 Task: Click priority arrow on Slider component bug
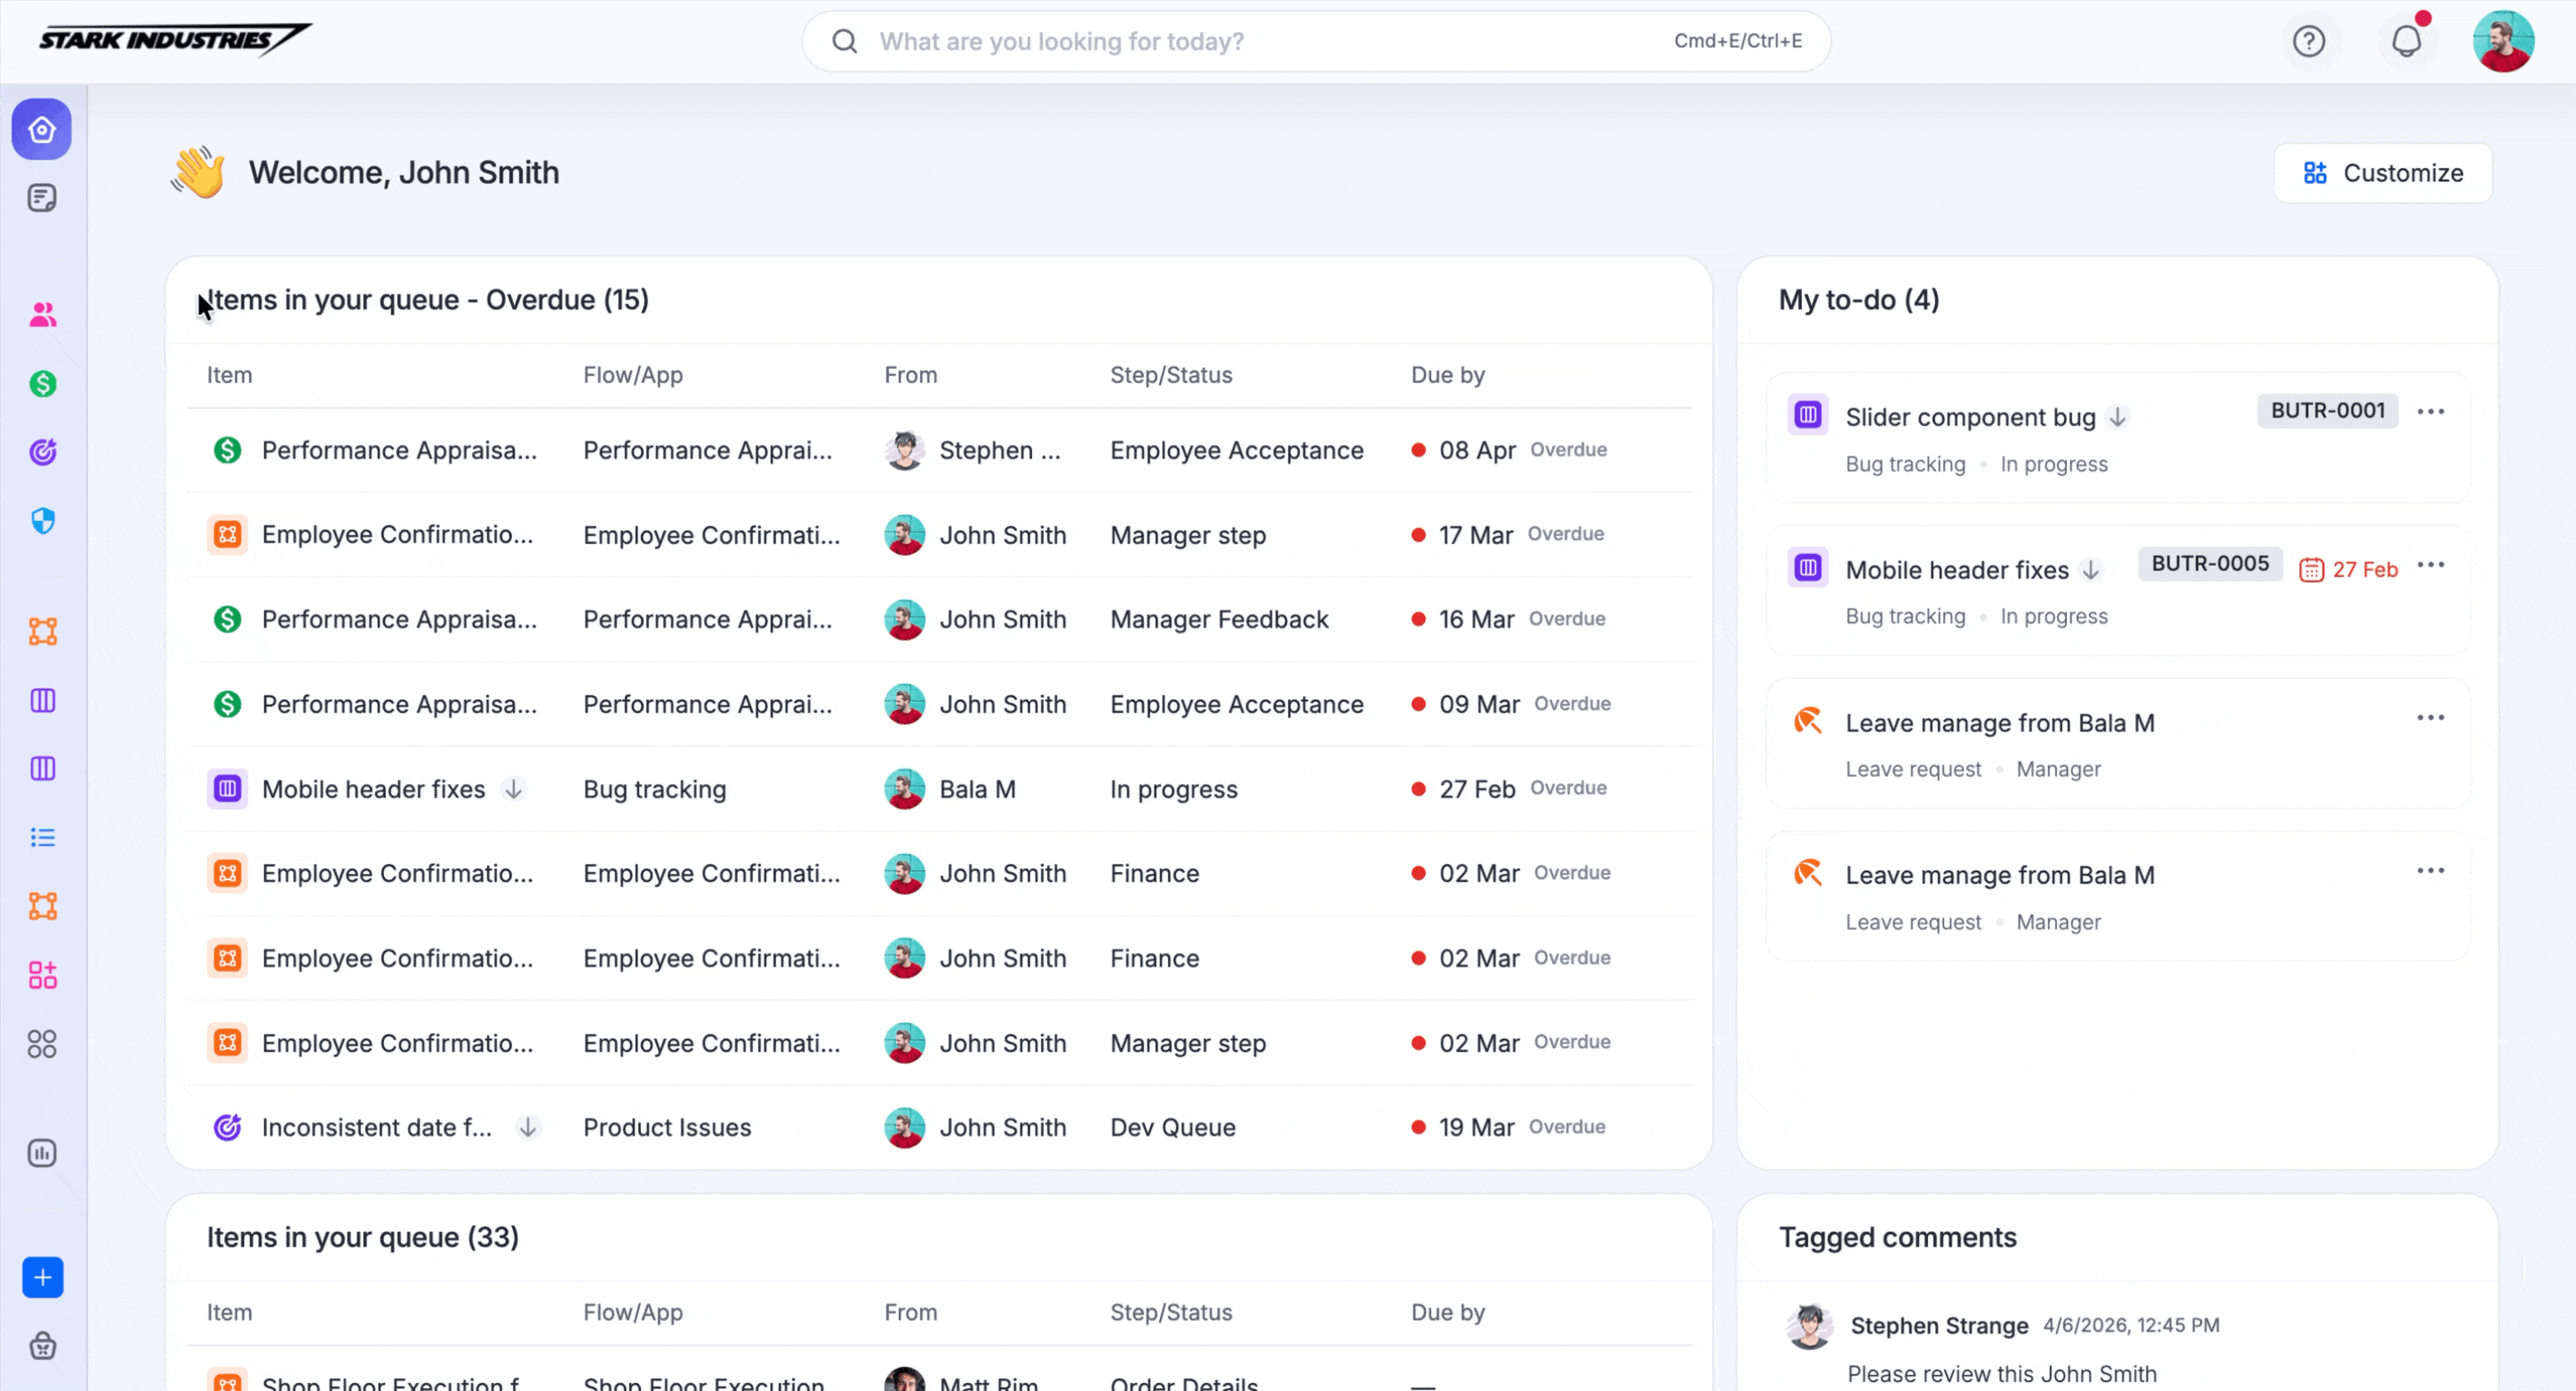(2117, 417)
